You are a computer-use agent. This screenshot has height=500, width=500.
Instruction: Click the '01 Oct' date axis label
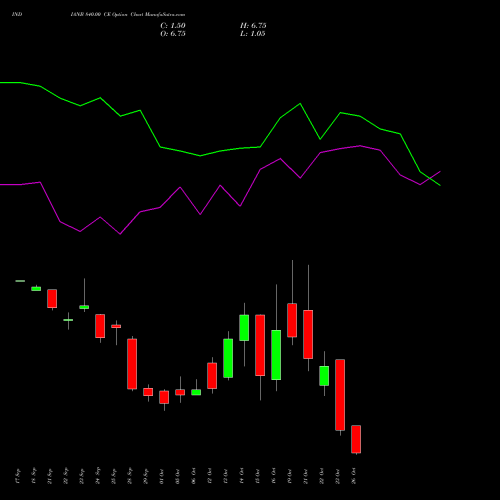point(162,476)
